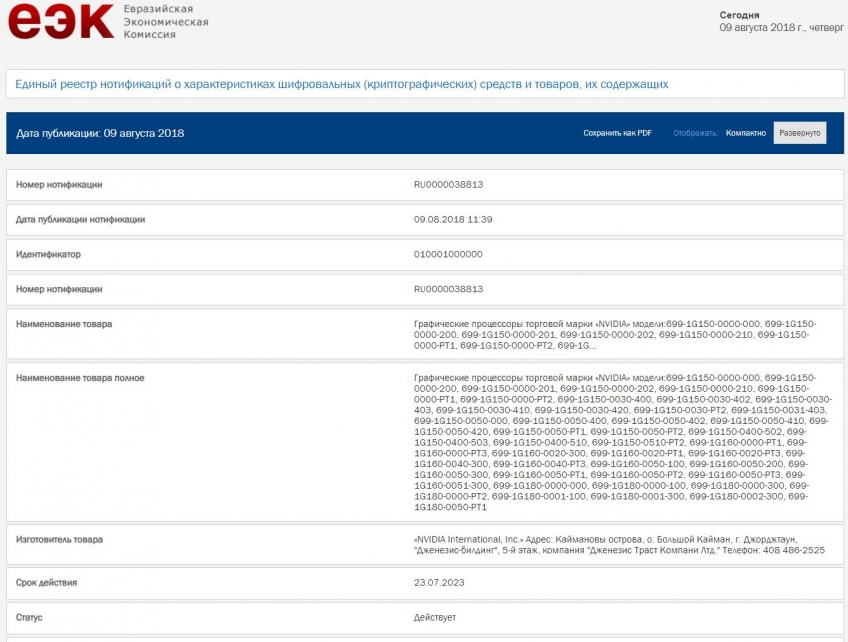The width and height of the screenshot is (848, 642).
Task: Click the Дата публикации нотификации label
Action: pyautogui.click(x=80, y=220)
